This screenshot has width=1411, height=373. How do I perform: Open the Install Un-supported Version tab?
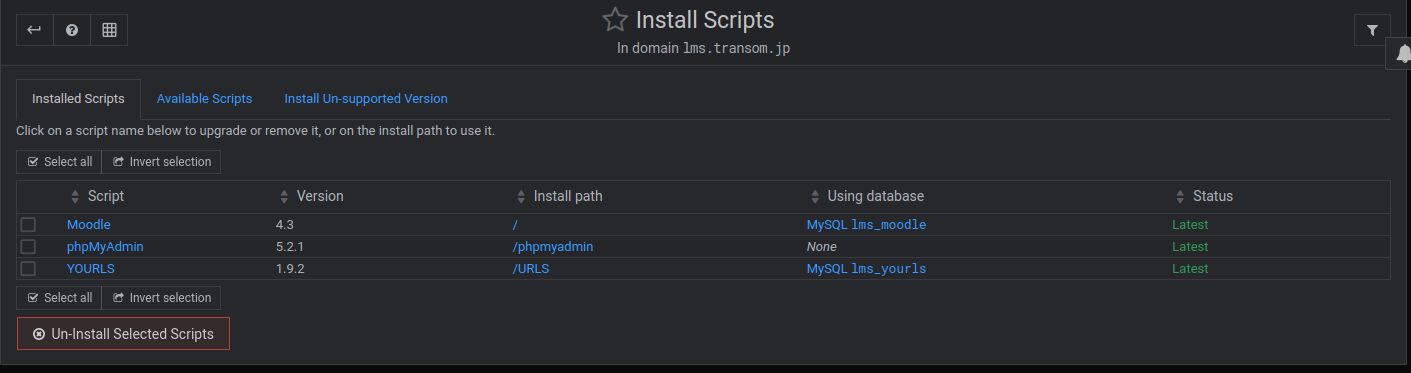366,99
